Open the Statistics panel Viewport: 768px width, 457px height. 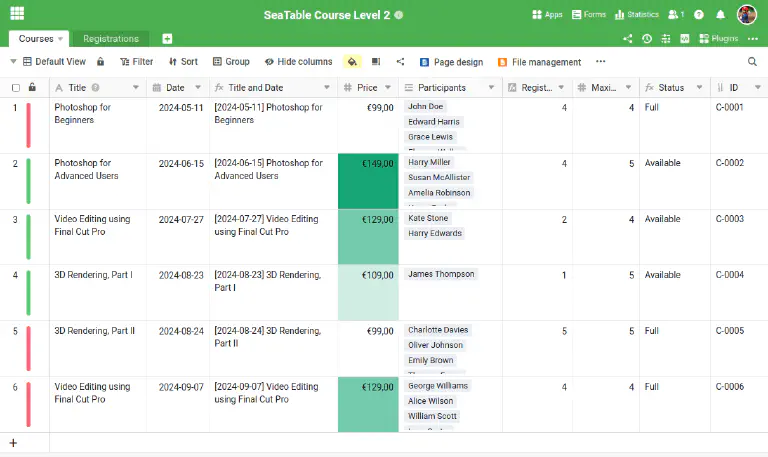tap(636, 15)
